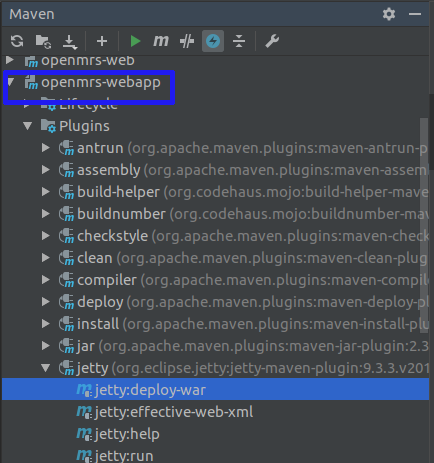
Task: Select the jetty:deploy-war goal
Action: pyautogui.click(x=215, y=389)
